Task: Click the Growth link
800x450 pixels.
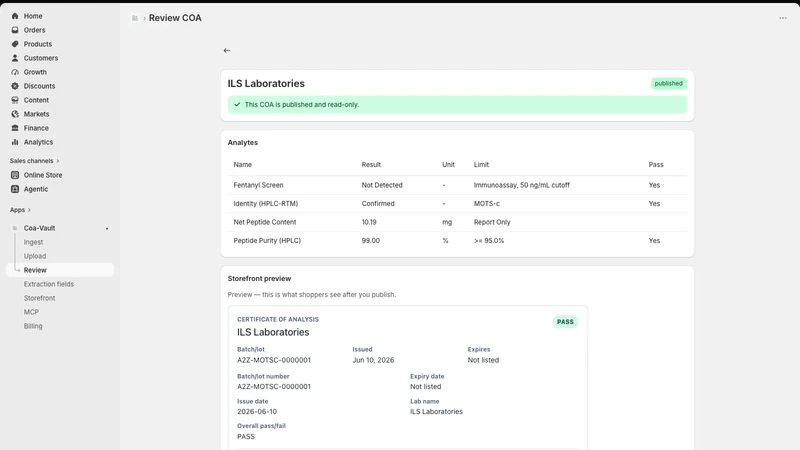Action: [x=35, y=72]
